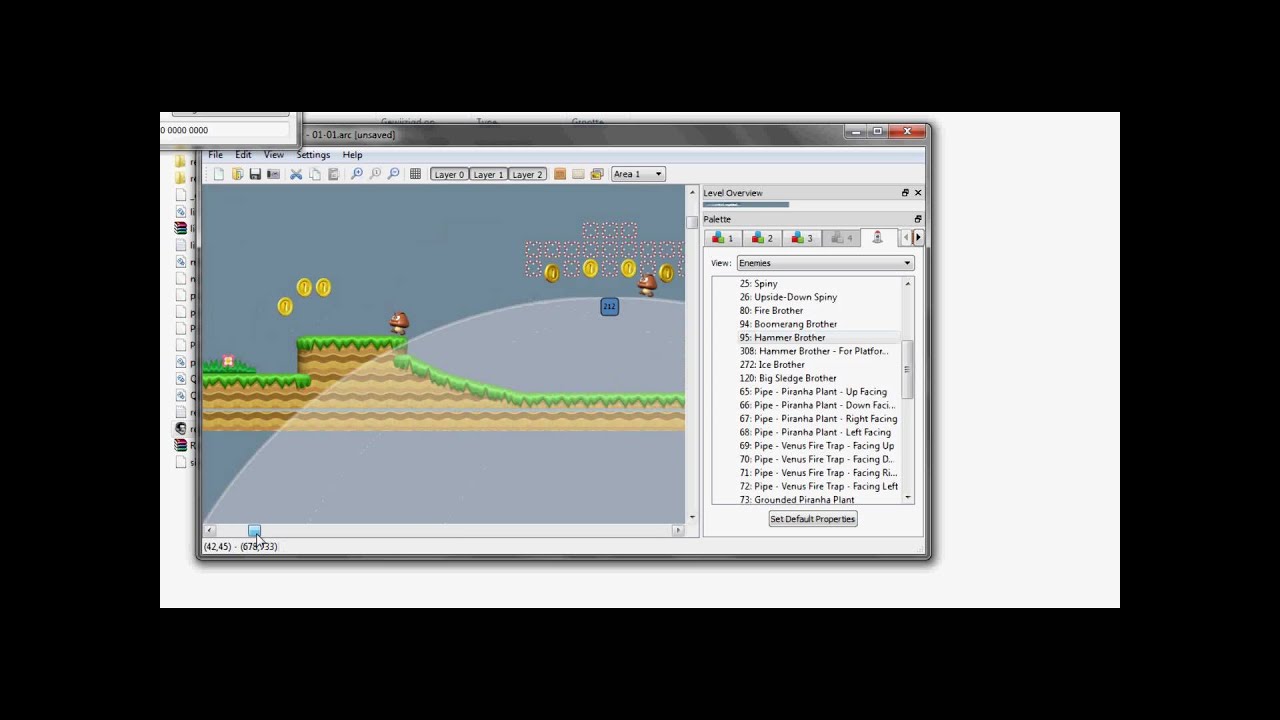This screenshot has width=1280, height=720.
Task: Click the Cut scissors icon
Action: click(296, 174)
